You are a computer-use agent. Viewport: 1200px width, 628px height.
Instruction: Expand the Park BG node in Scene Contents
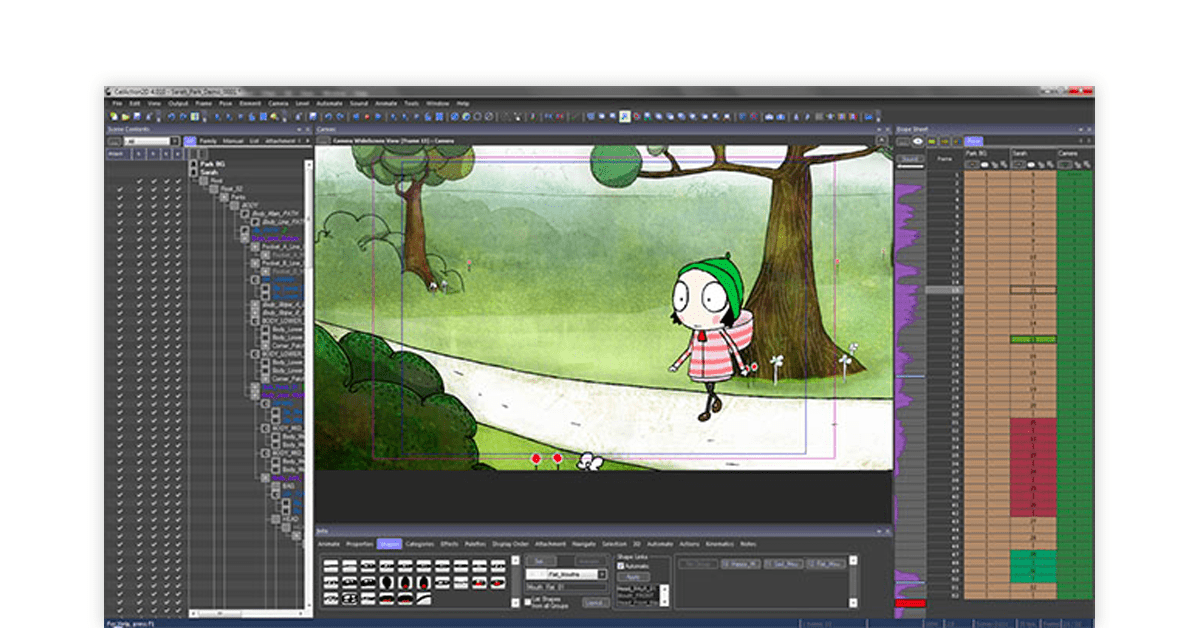pos(194,164)
